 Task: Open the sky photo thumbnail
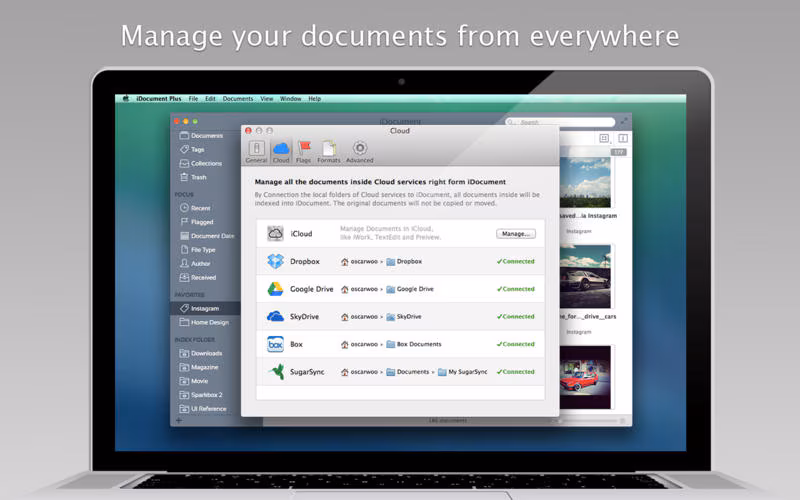tap(585, 182)
